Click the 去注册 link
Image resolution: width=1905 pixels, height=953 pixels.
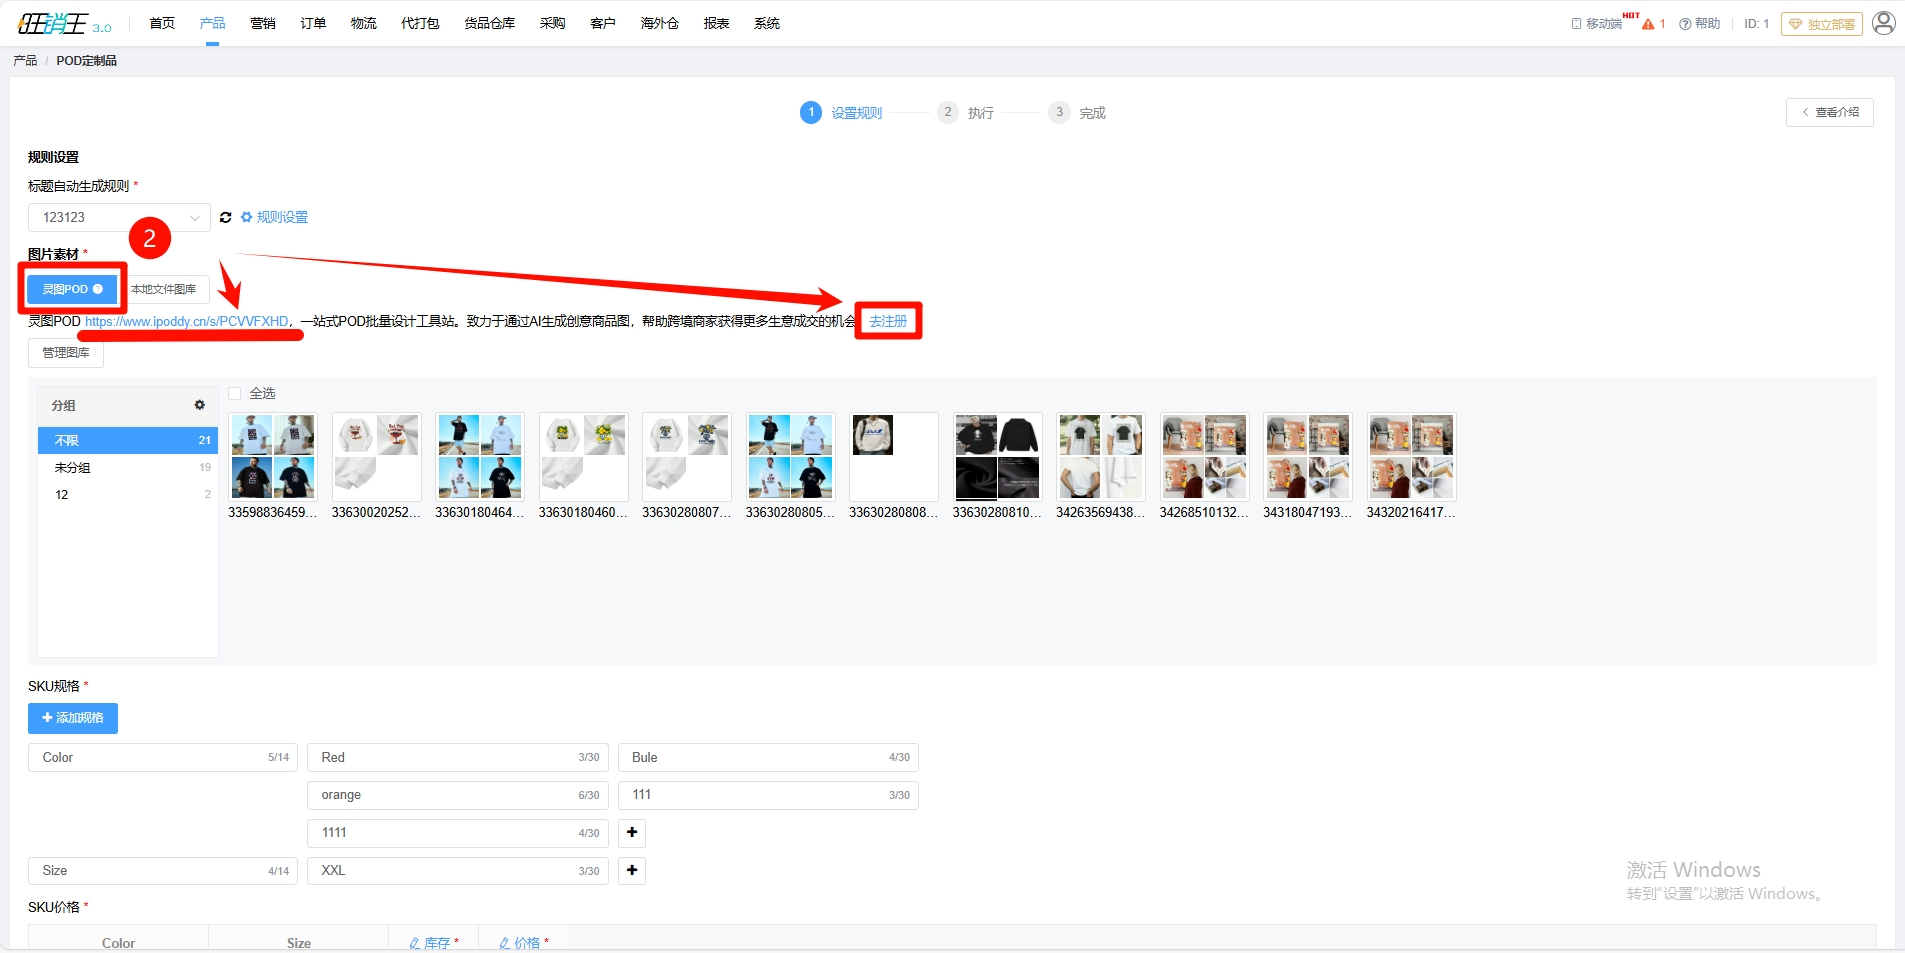[887, 321]
